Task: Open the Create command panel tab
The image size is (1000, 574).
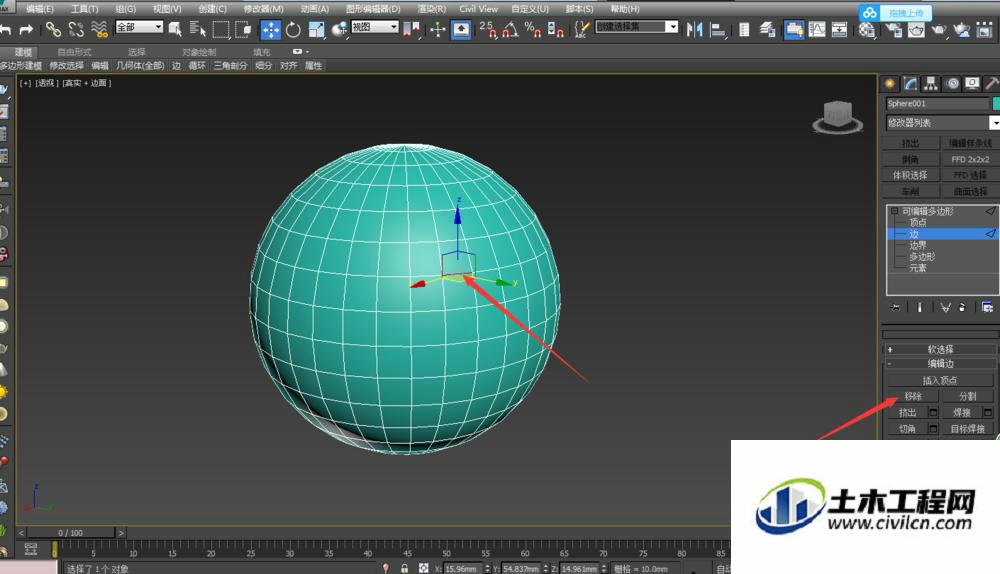Action: tap(890, 84)
